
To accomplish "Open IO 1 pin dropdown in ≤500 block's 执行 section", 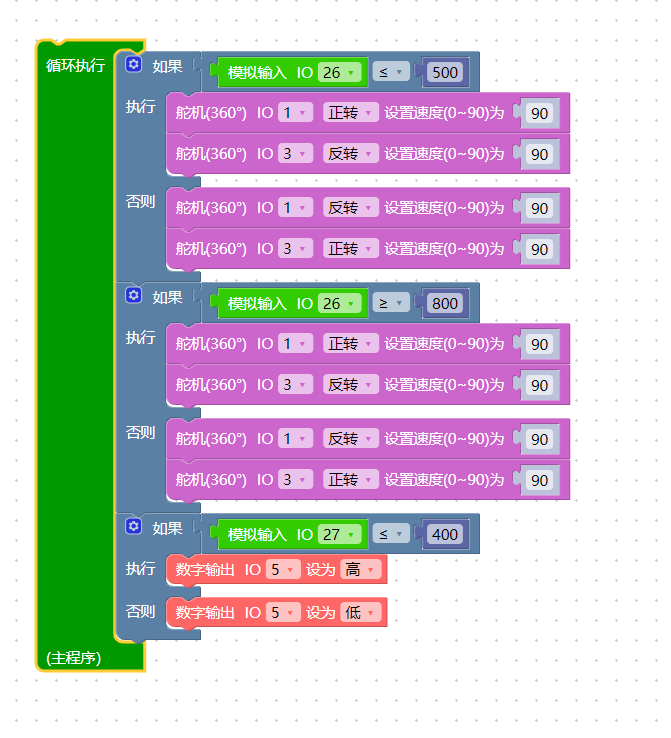I will click(296, 113).
